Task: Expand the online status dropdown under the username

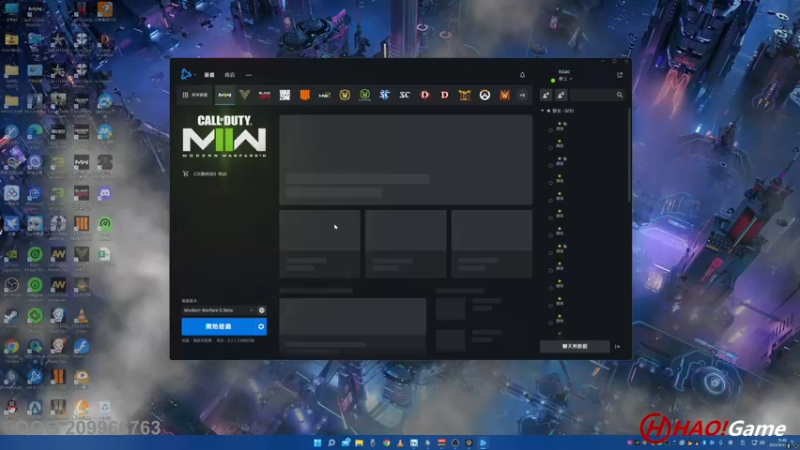Action: coord(565,79)
